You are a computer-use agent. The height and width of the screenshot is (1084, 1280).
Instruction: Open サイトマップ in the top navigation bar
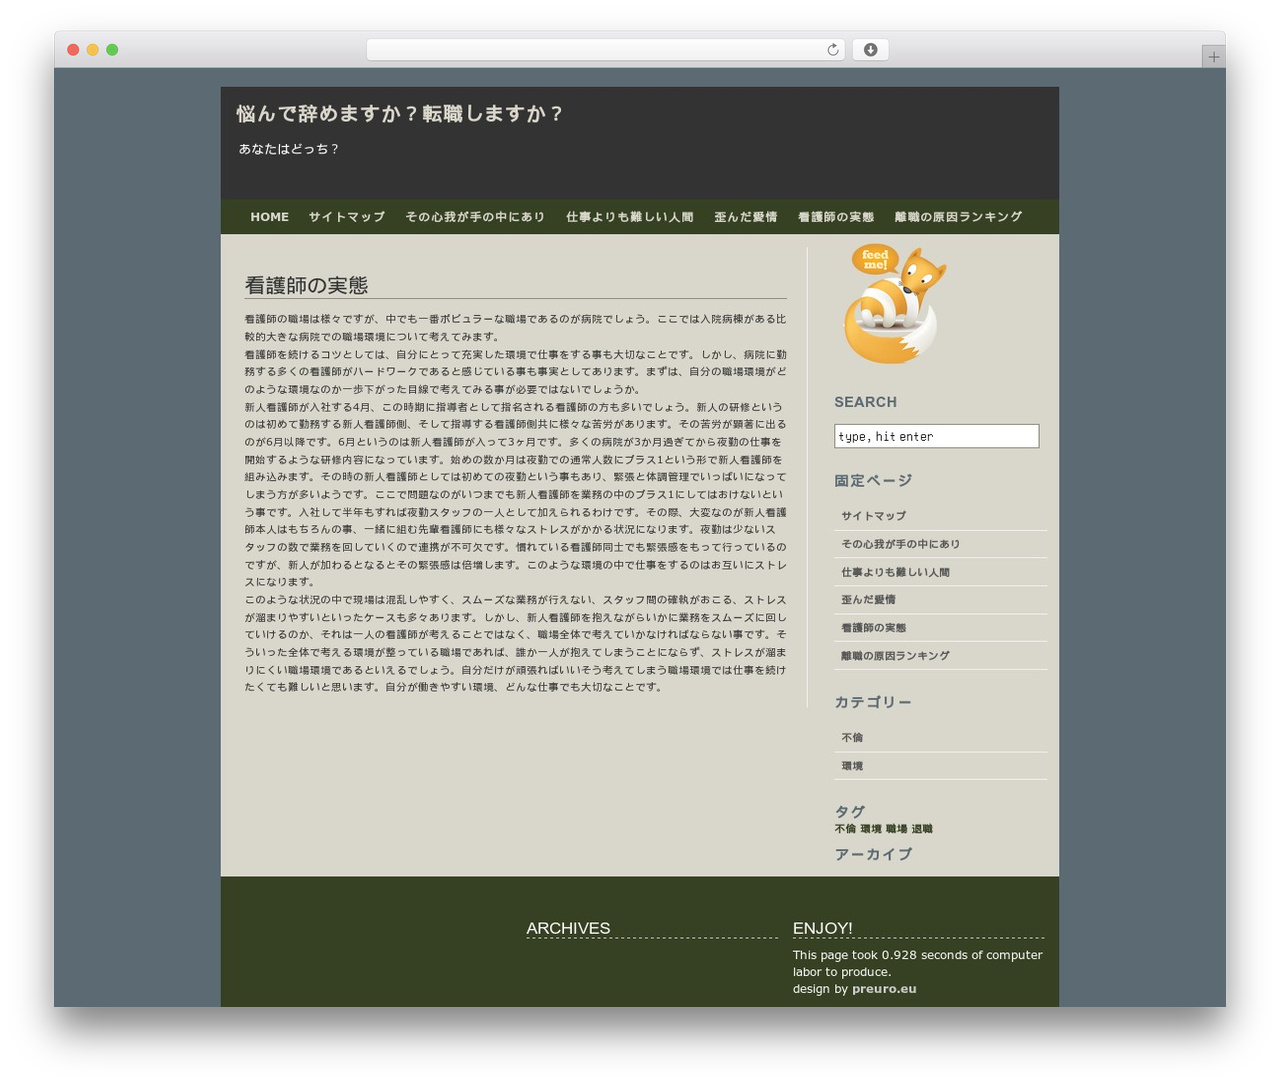347,217
